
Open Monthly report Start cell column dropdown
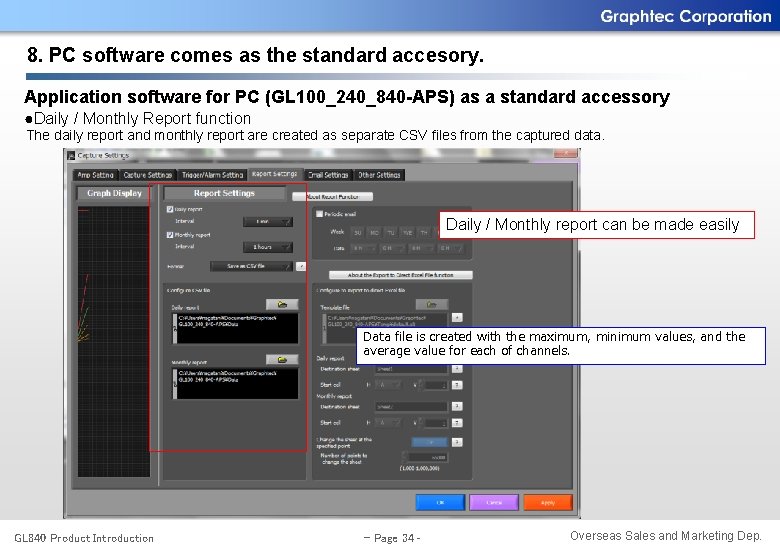[387, 423]
